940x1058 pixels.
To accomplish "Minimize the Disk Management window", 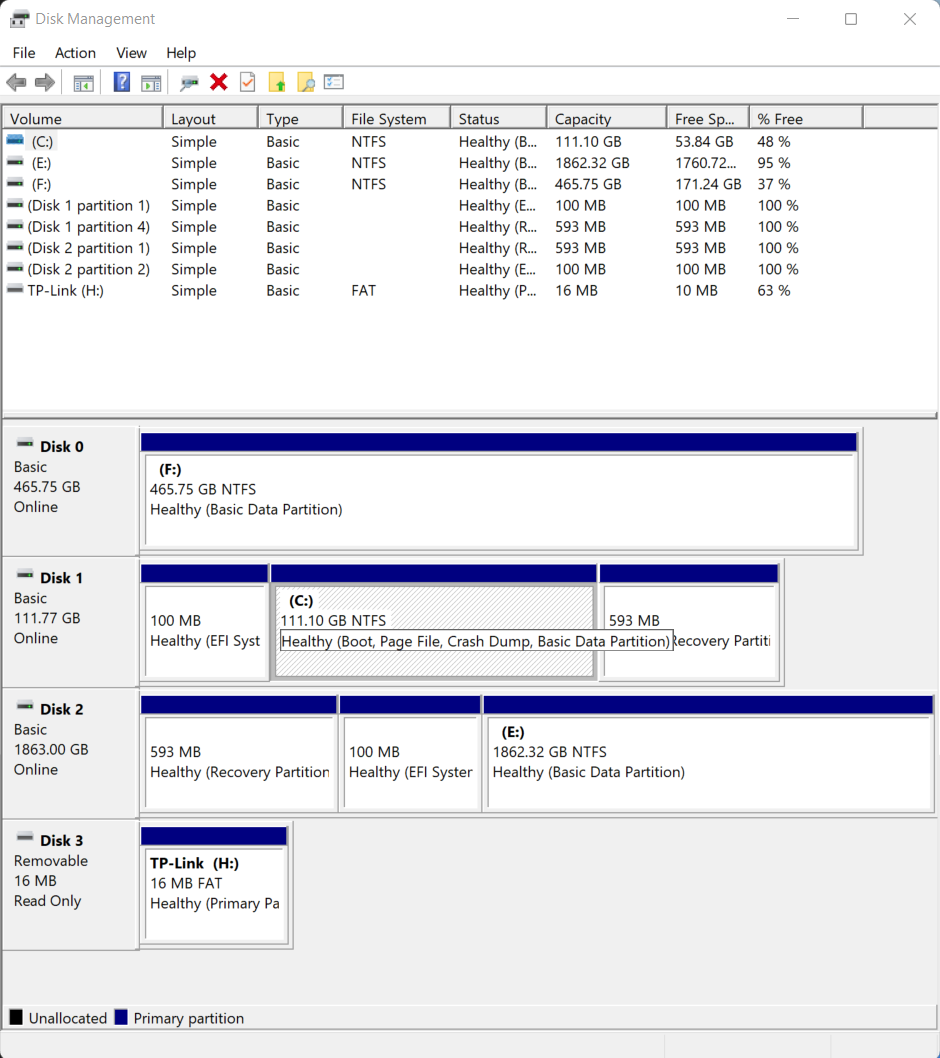I will (793, 19).
